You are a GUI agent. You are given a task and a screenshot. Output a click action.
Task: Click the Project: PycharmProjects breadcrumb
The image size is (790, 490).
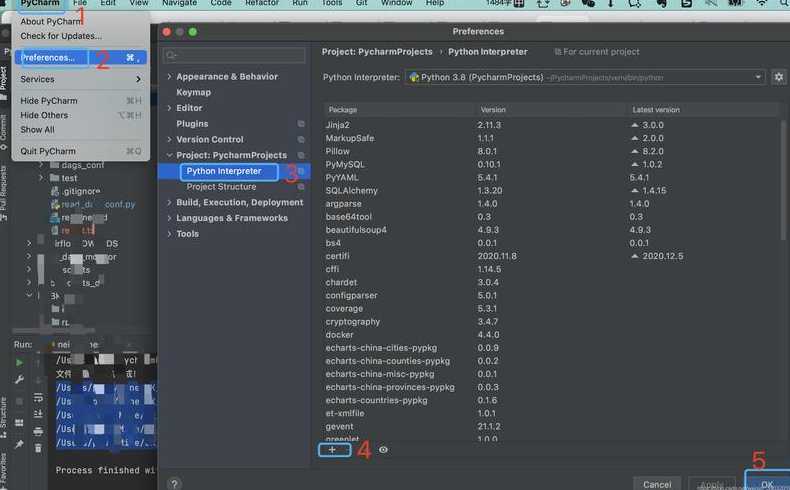(x=377, y=52)
